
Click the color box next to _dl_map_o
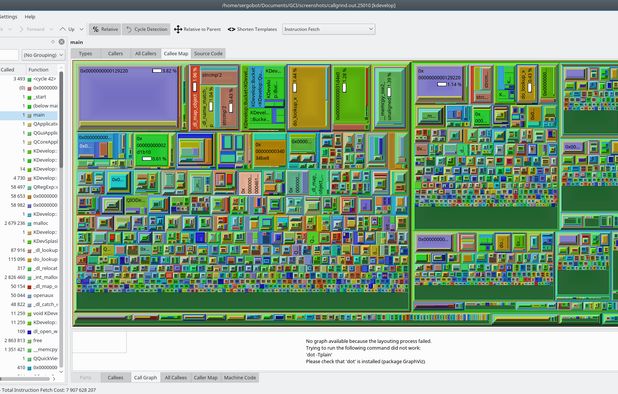[x=29, y=286]
